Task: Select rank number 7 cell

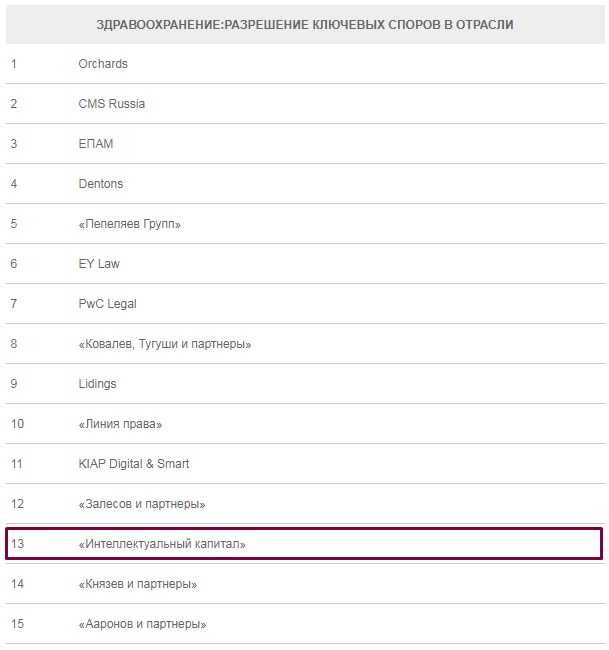Action: coord(14,304)
